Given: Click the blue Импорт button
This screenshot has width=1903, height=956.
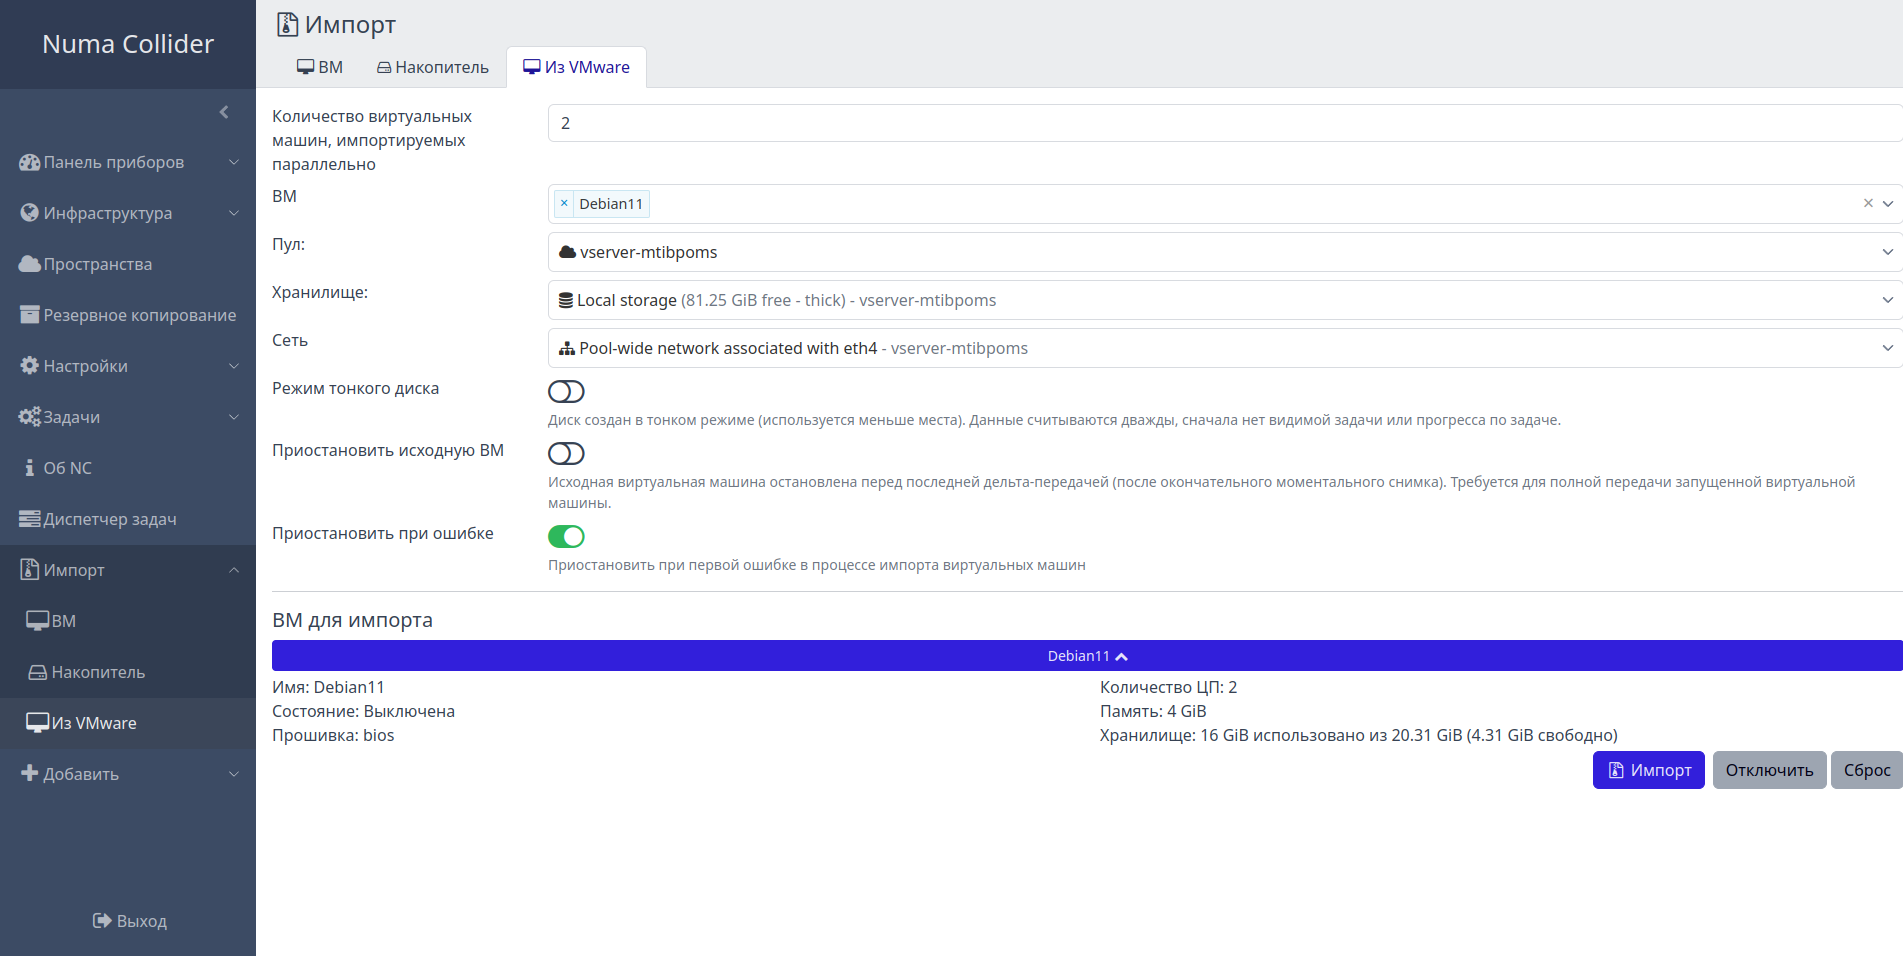Looking at the screenshot, I should (1648, 770).
